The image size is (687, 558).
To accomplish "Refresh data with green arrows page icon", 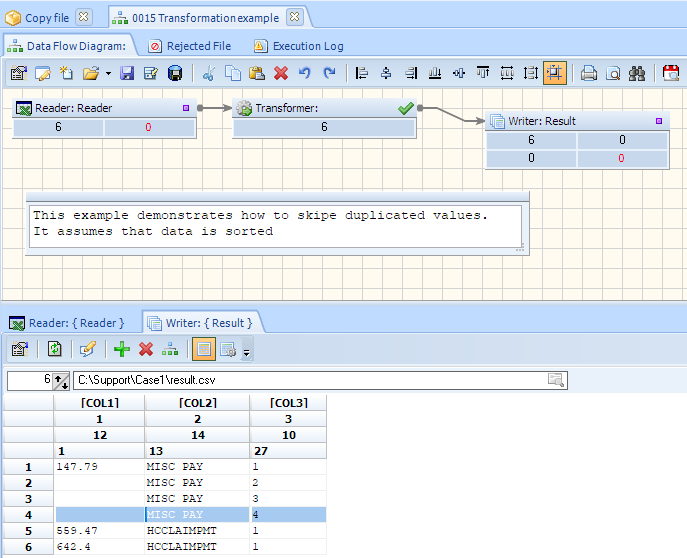I will coord(54,349).
